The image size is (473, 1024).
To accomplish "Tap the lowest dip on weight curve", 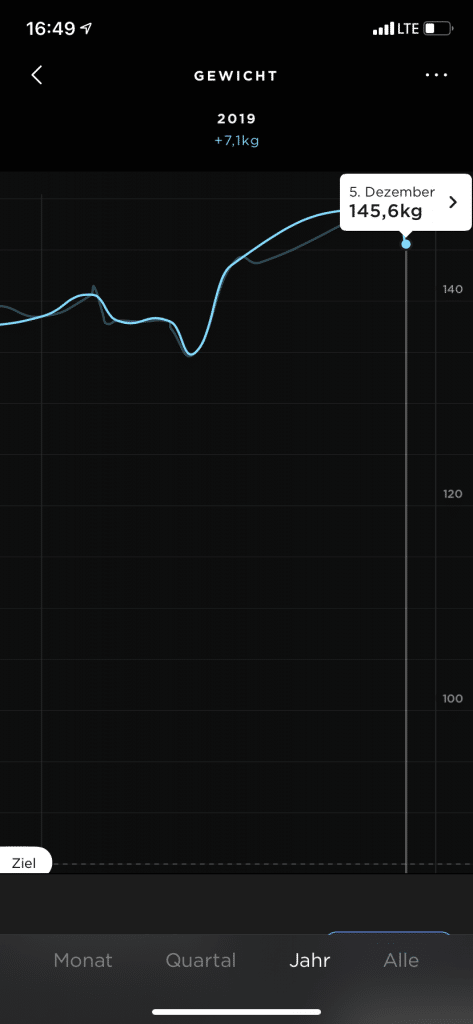I will (x=191, y=353).
